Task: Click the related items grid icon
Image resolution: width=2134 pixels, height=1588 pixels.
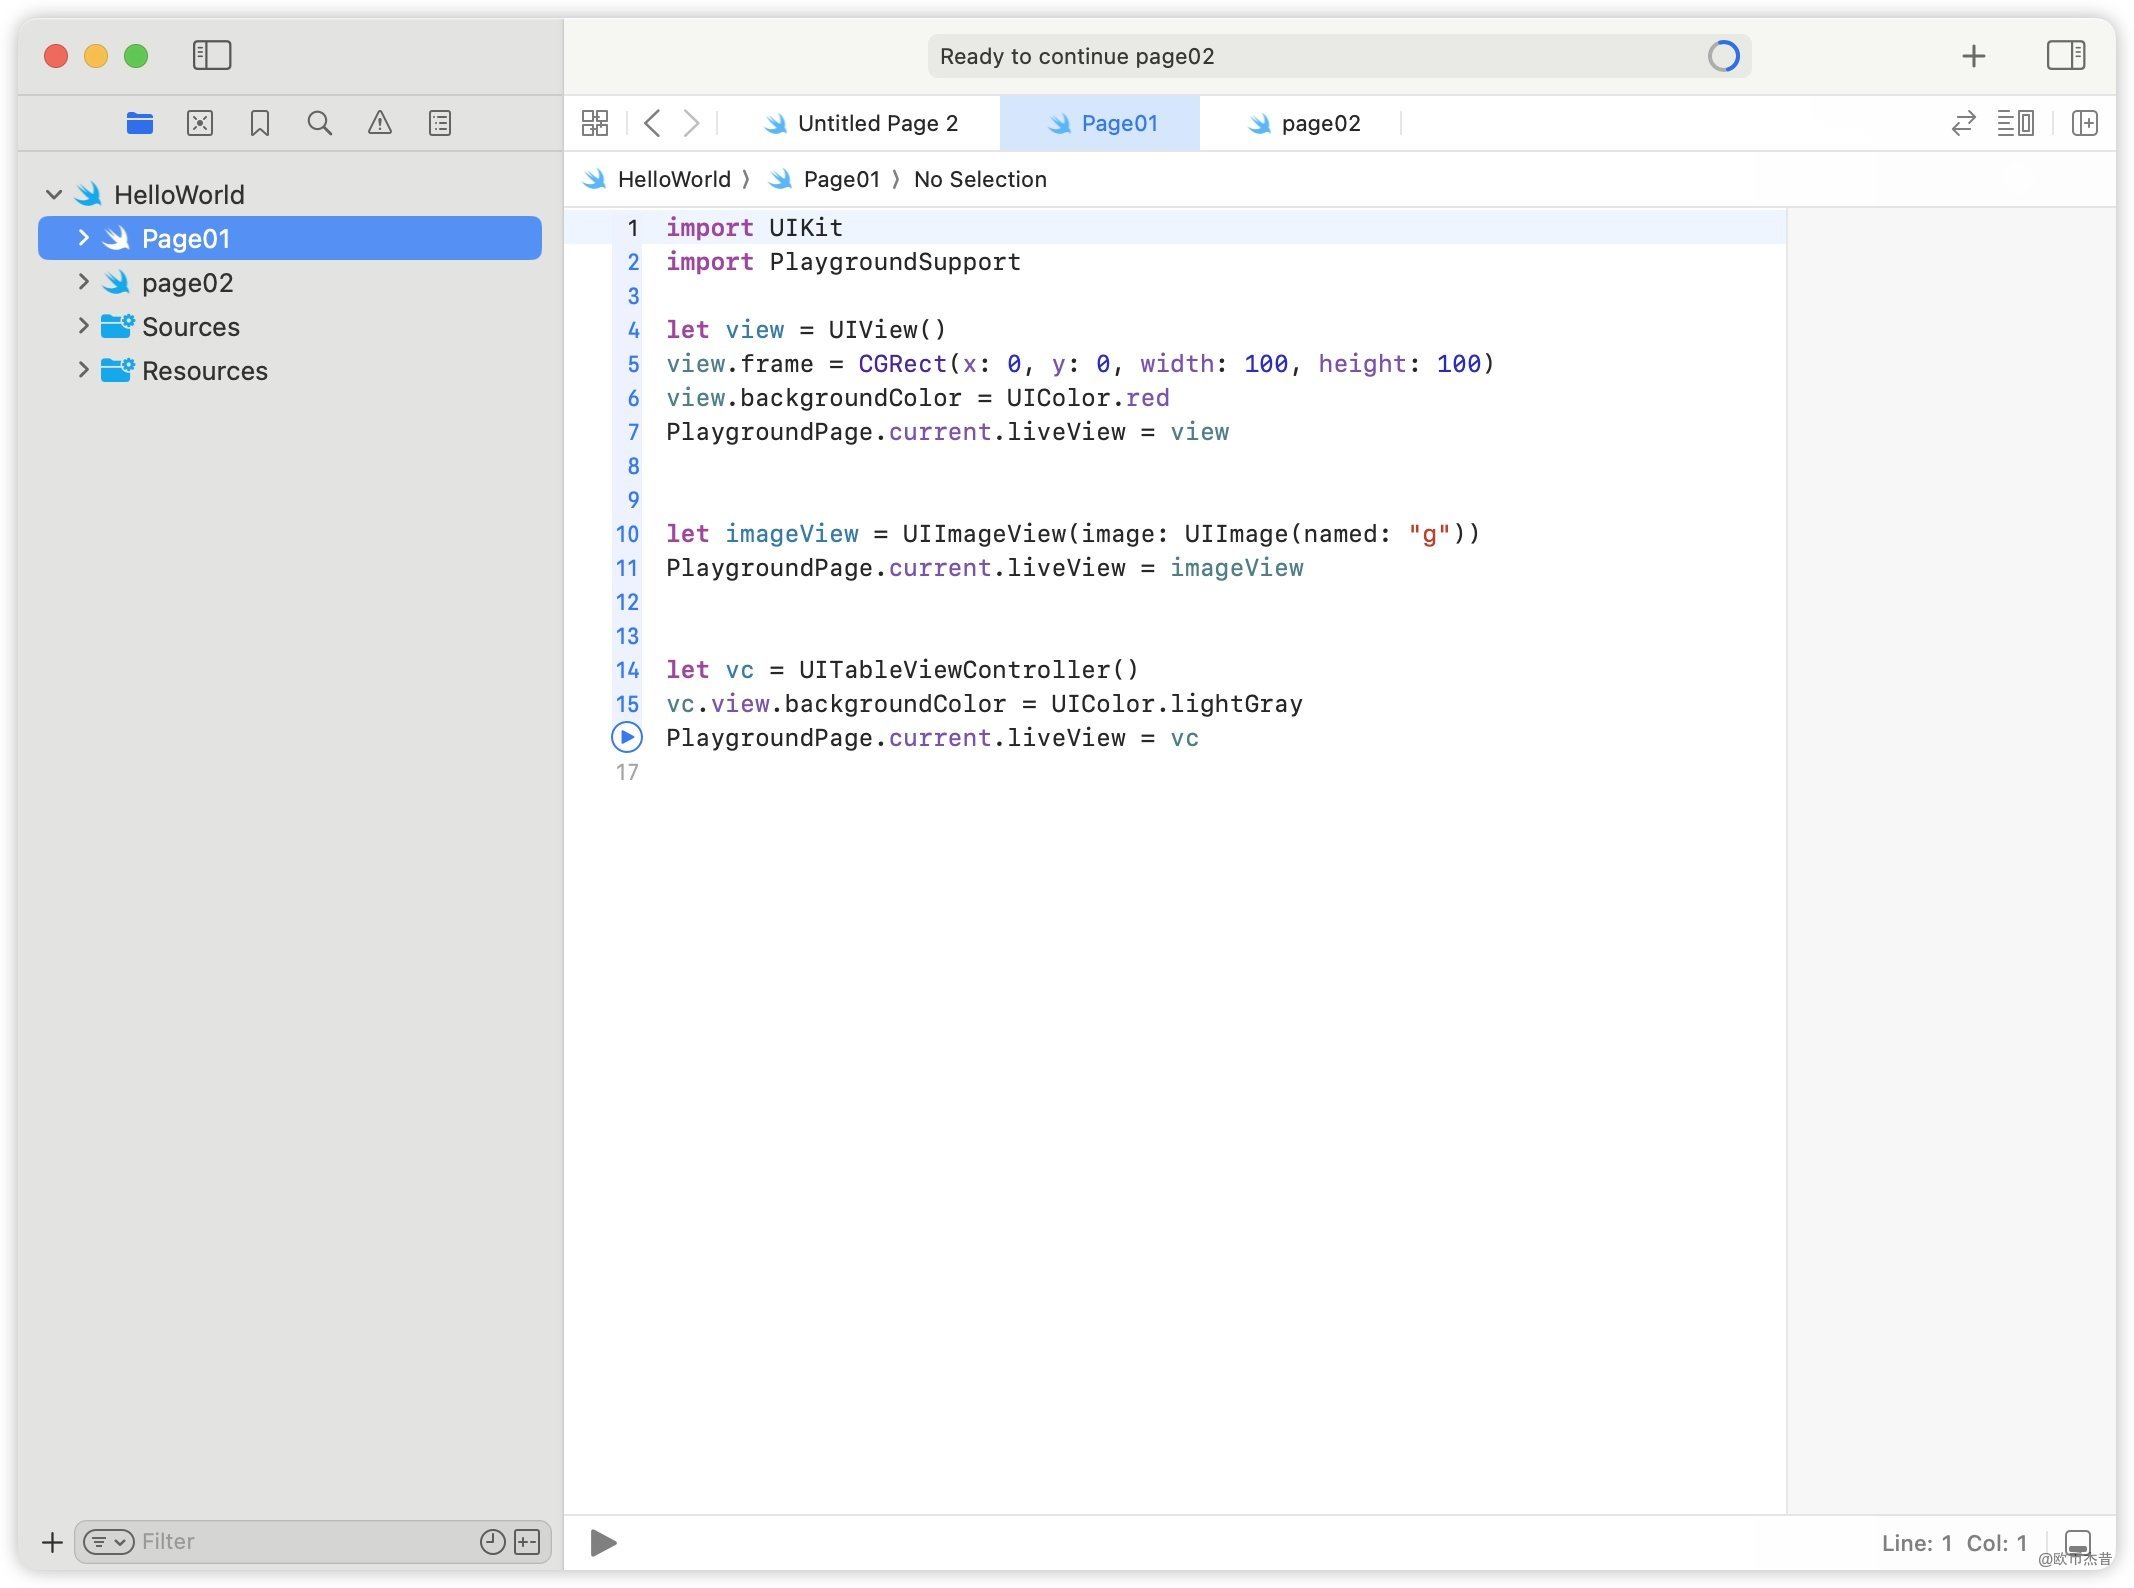Action: pyautogui.click(x=595, y=123)
